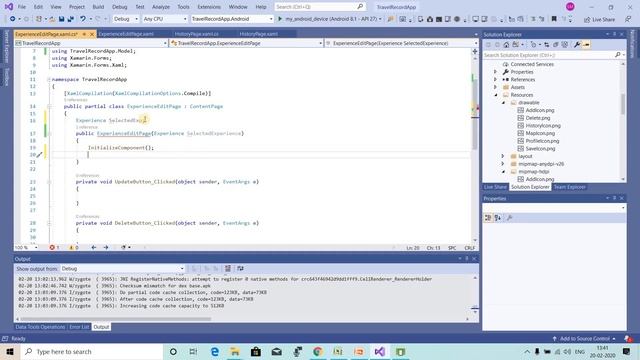Expand the References node in Solution Explorer

[496, 80]
